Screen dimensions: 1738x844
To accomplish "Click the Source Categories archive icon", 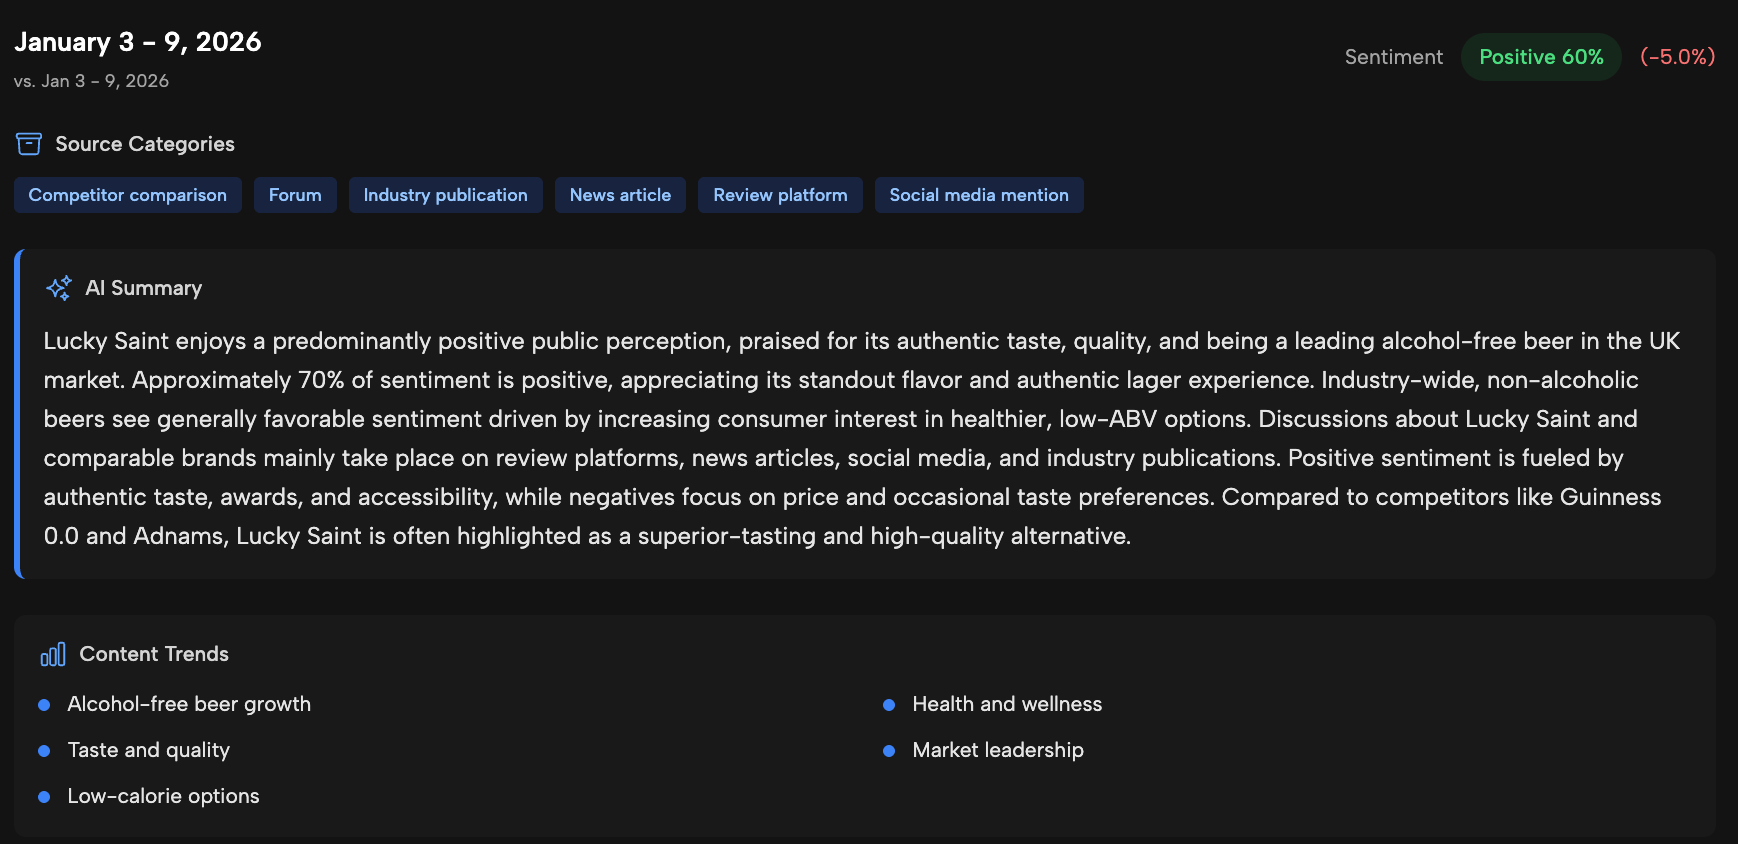I will click(29, 144).
